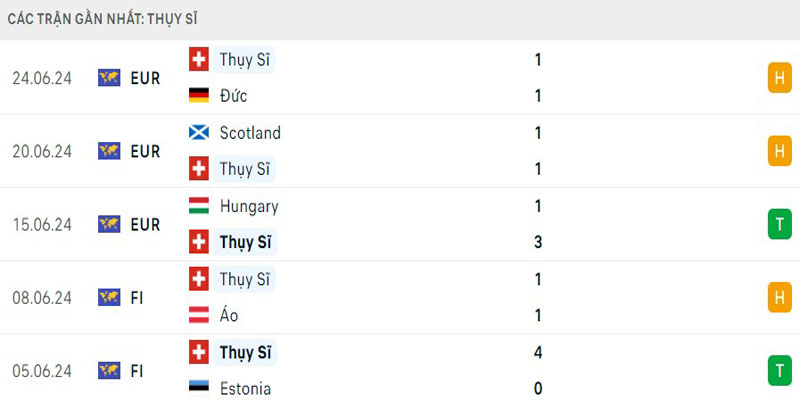The width and height of the screenshot is (800, 400).
Task: Click the orange H badge for Đức match
Action: pos(780,78)
